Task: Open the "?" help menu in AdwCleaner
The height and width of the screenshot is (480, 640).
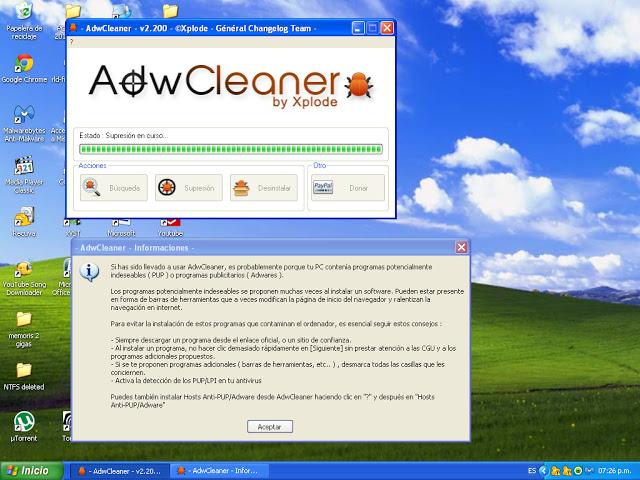Action: [71, 42]
